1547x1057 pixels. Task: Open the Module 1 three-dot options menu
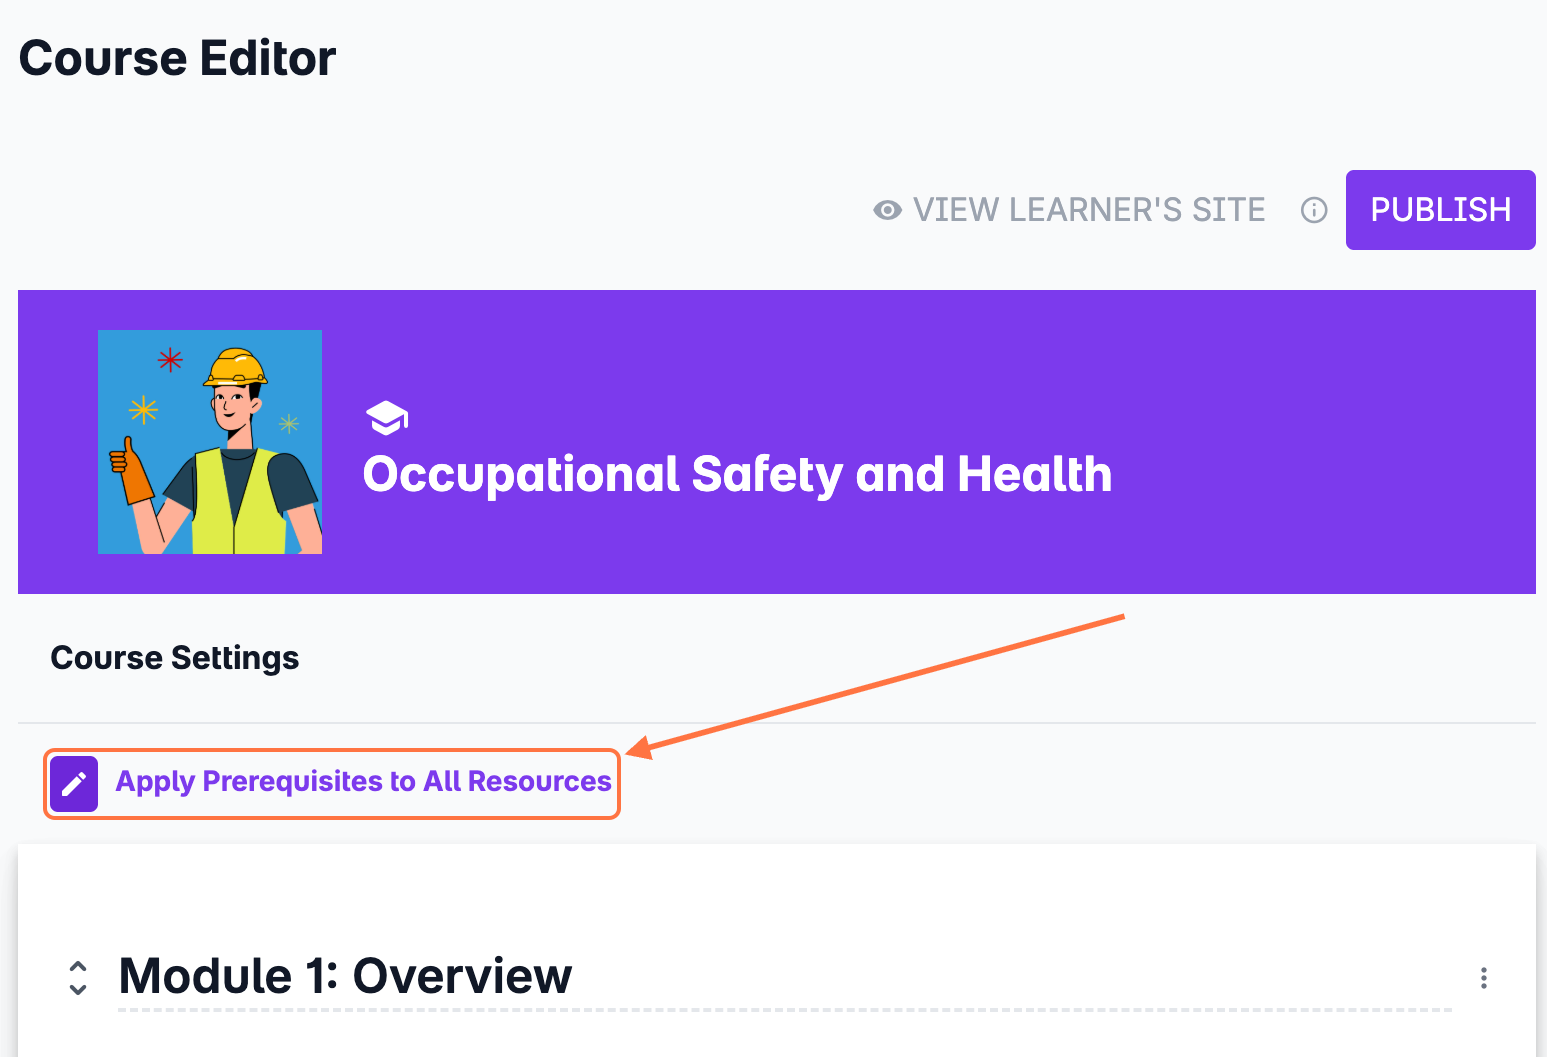pyautogui.click(x=1483, y=978)
